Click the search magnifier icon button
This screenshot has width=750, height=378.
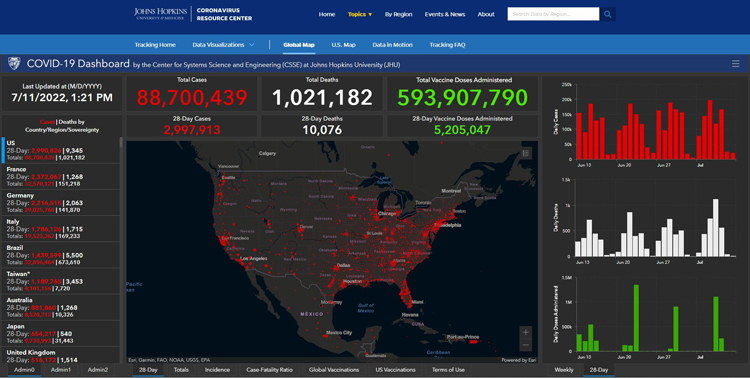coord(607,14)
